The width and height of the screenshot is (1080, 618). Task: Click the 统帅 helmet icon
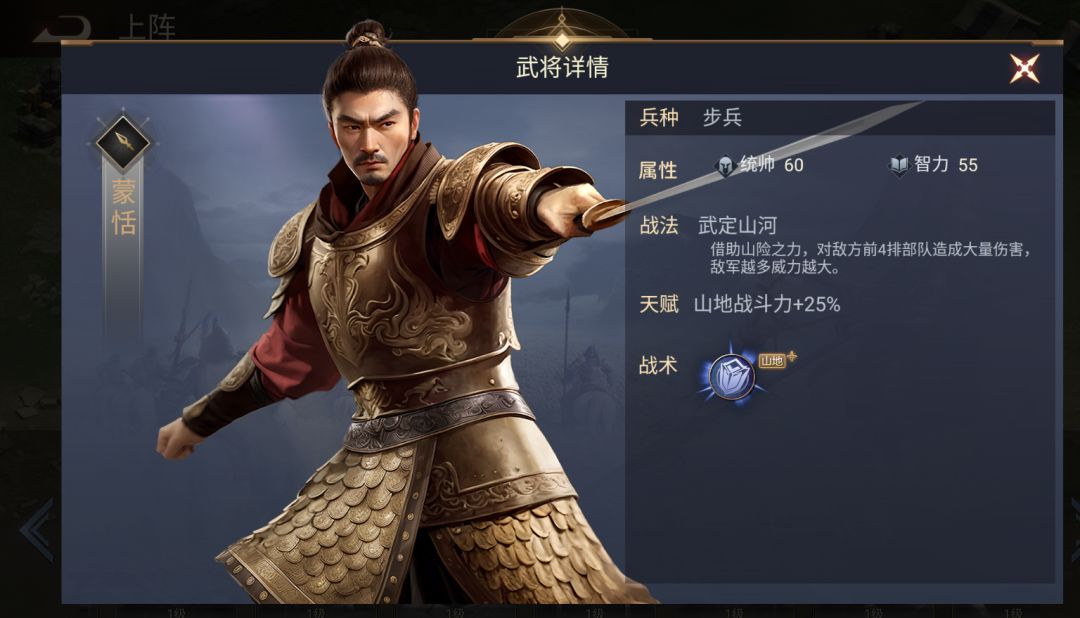coord(725,165)
